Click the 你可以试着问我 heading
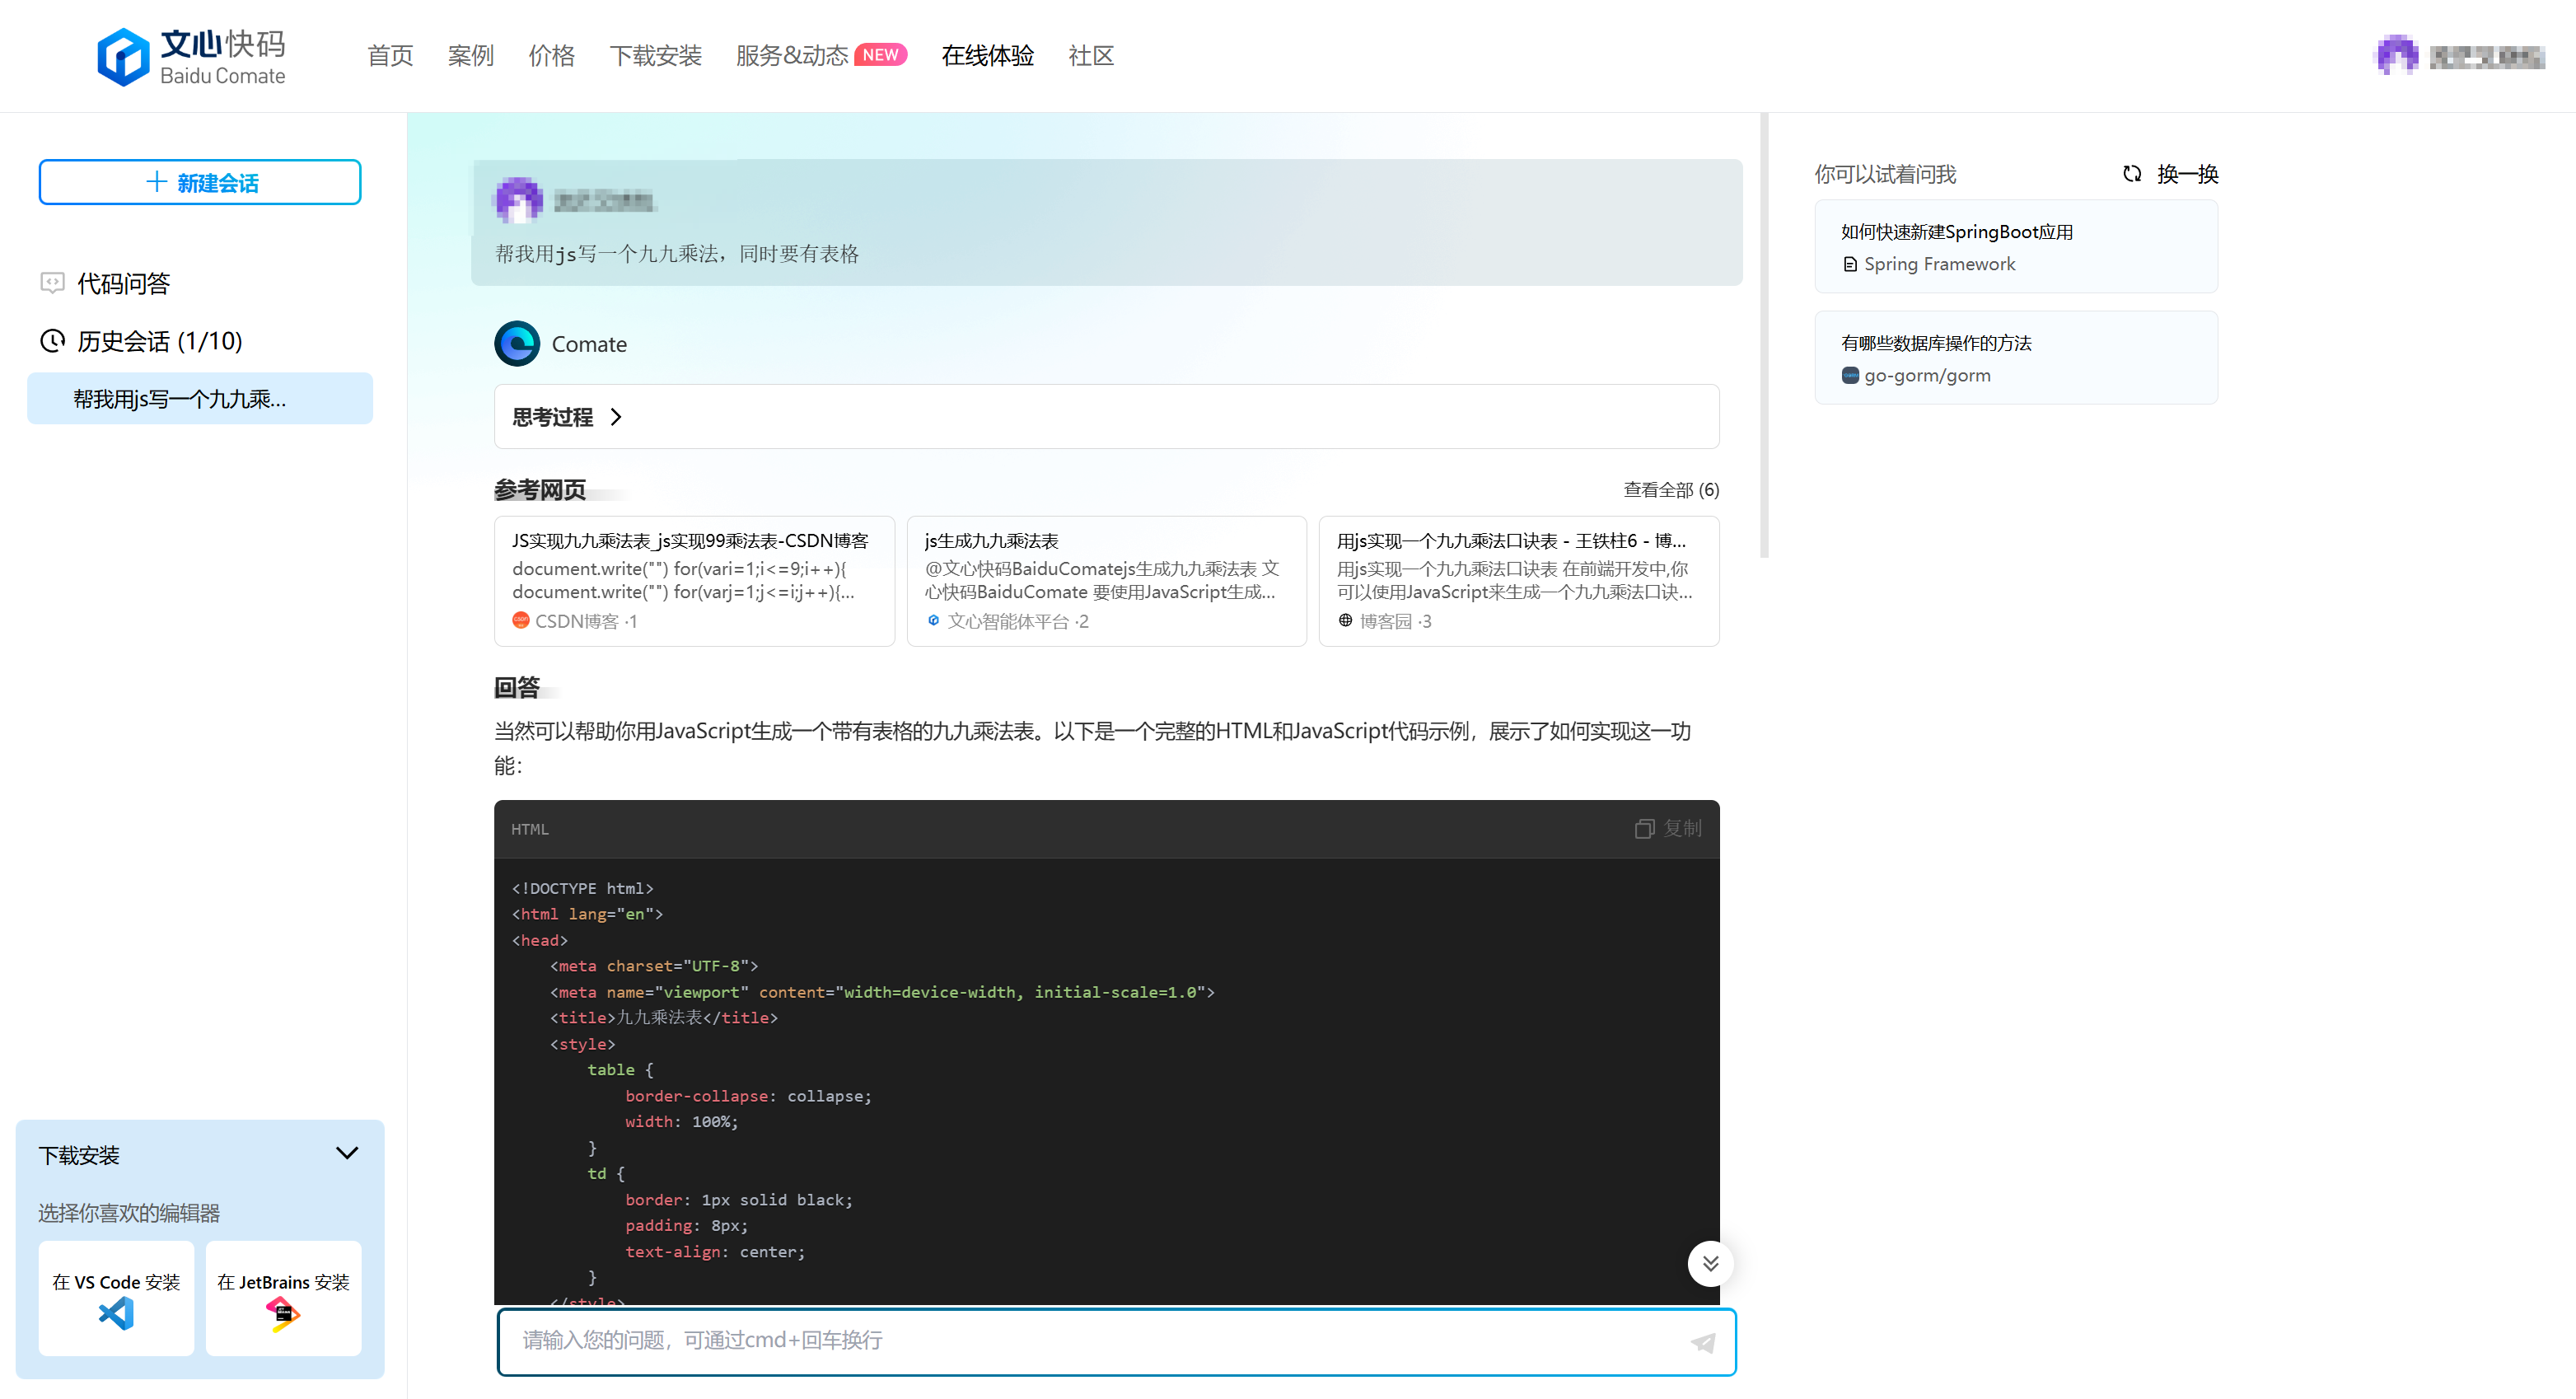The image size is (2576, 1399). pyautogui.click(x=1885, y=174)
